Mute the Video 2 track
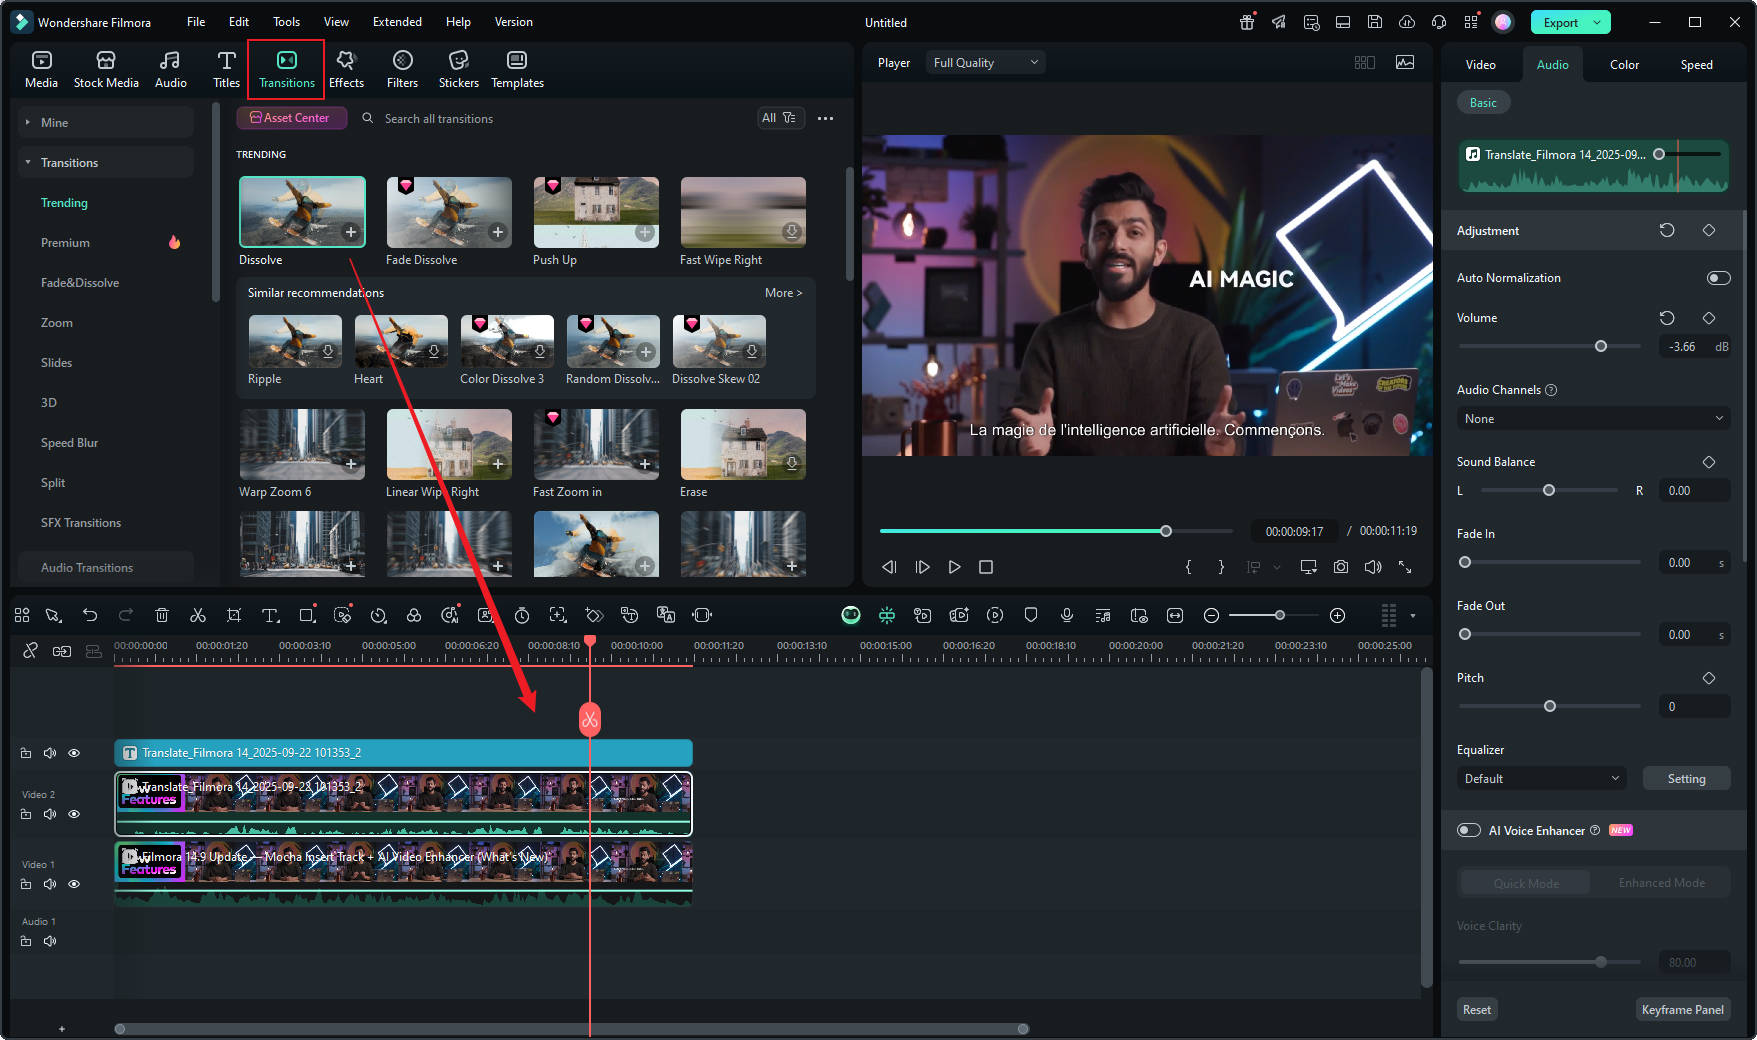This screenshot has width=1757, height=1040. [x=50, y=814]
